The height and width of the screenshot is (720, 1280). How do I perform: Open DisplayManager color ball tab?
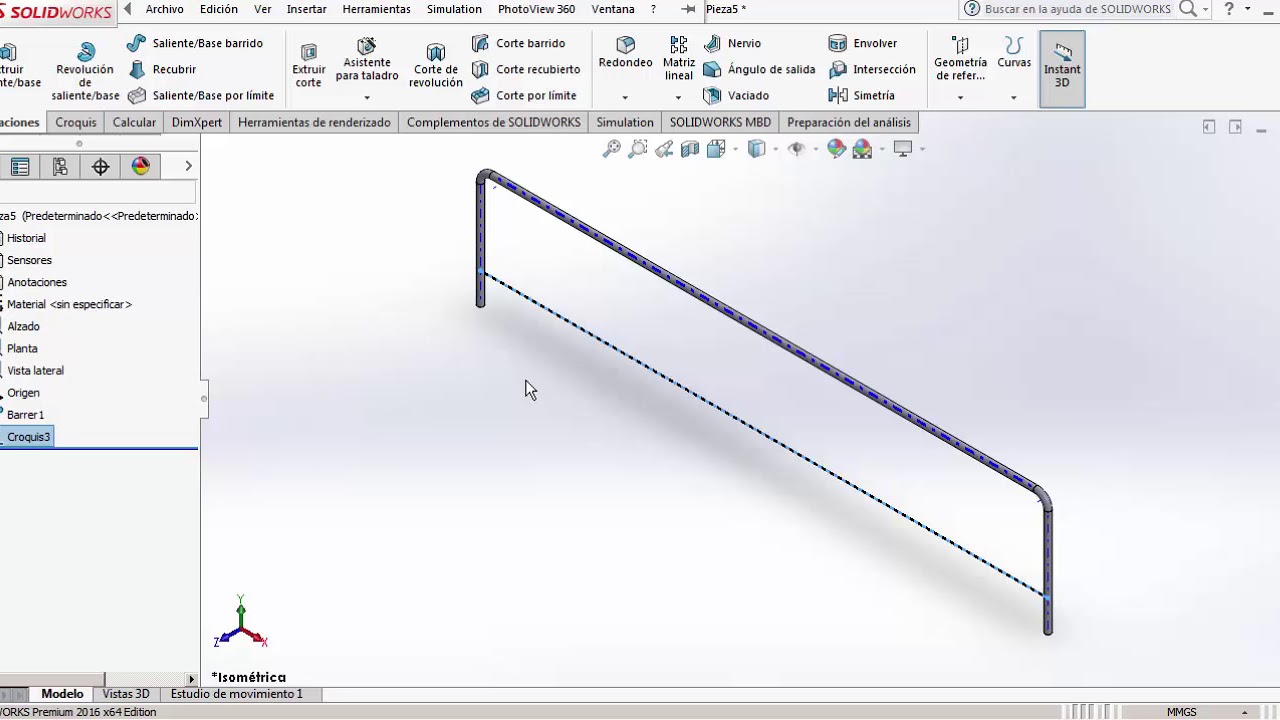[140, 167]
